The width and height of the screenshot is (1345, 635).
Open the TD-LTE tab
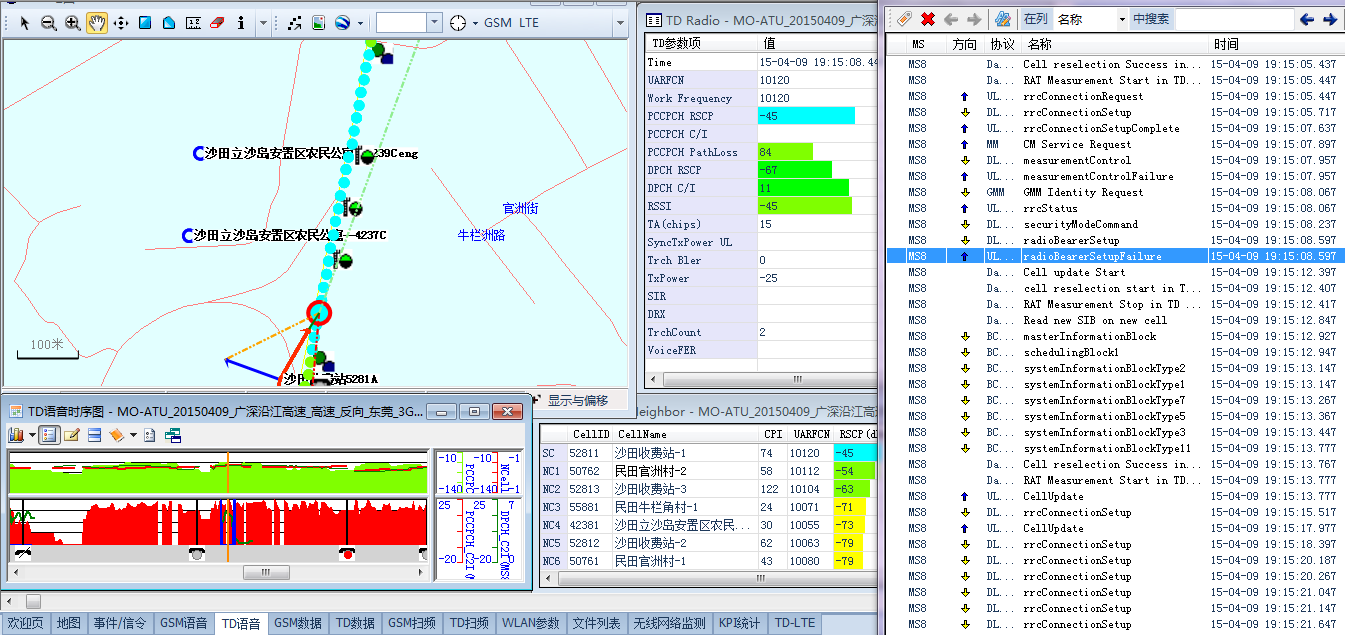795,623
